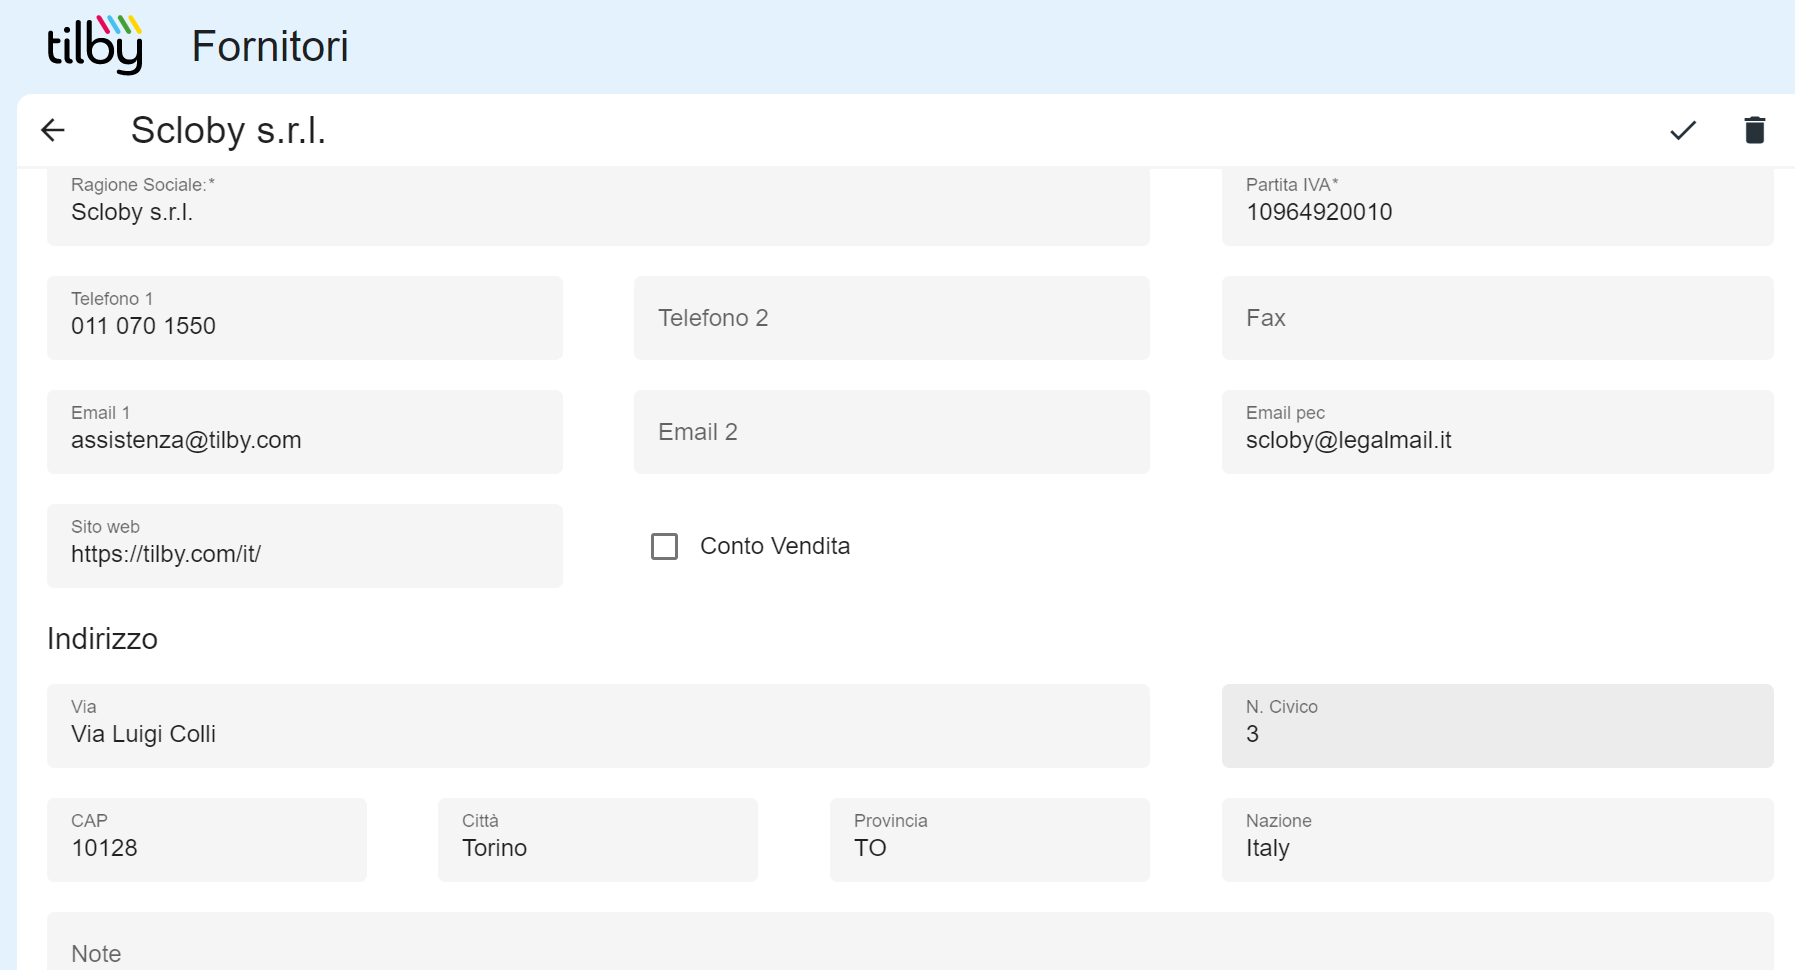The height and width of the screenshot is (970, 1795).
Task: Go back using the left arrow icon
Action: click(x=53, y=130)
